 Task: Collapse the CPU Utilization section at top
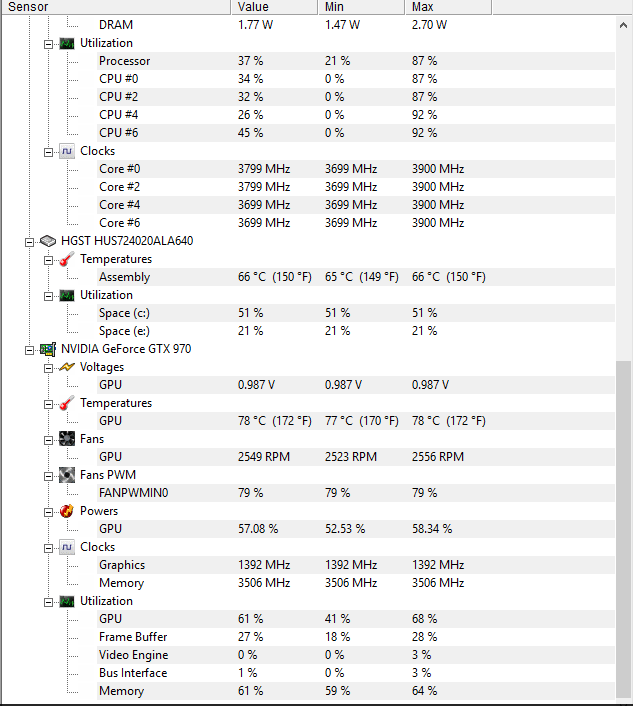(x=48, y=44)
